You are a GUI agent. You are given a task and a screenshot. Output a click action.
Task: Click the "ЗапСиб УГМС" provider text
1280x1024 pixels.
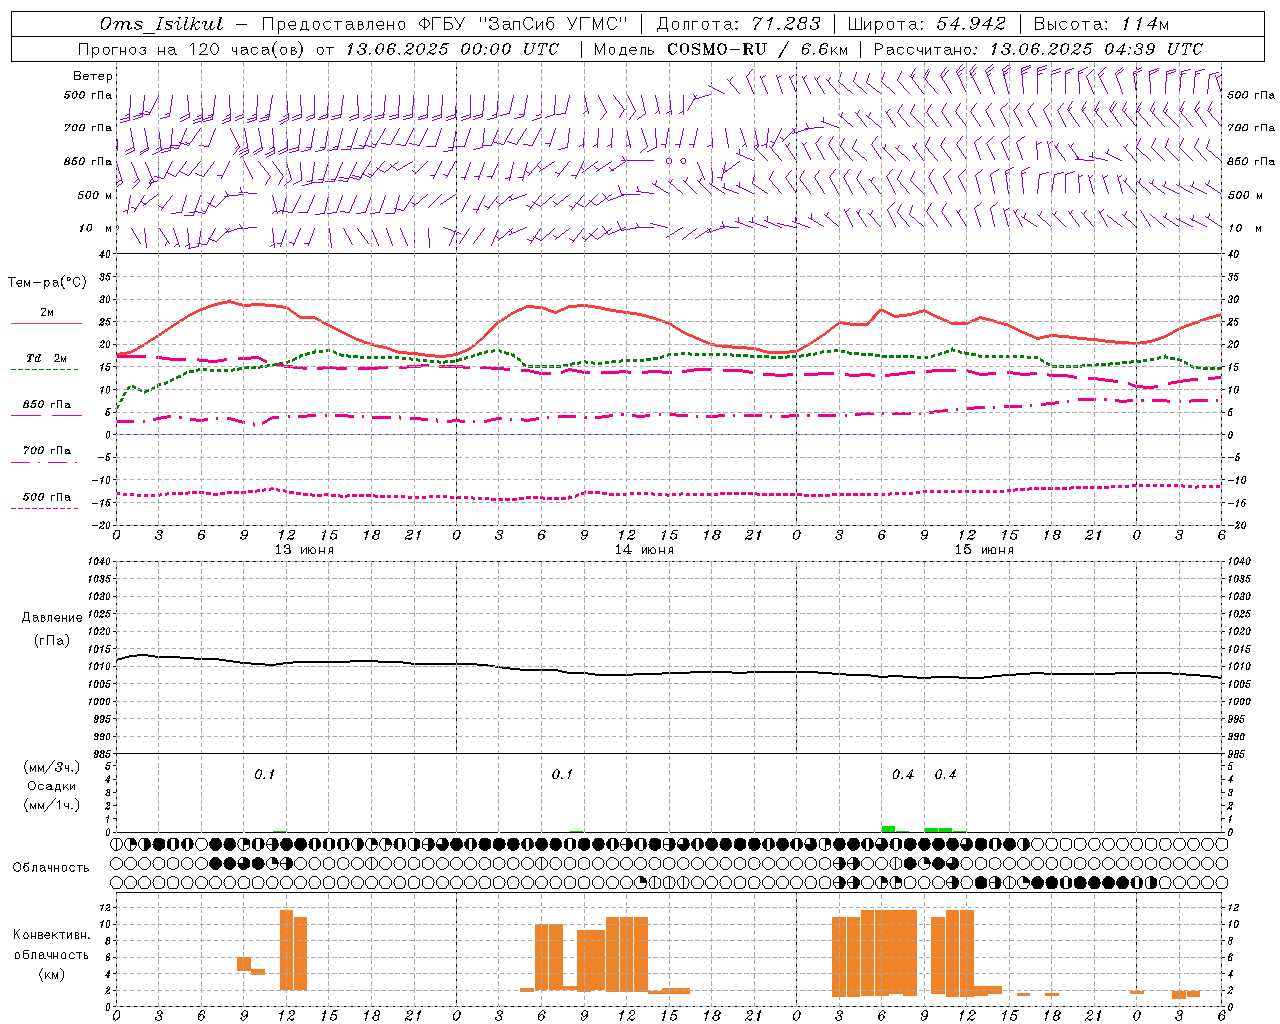point(554,24)
